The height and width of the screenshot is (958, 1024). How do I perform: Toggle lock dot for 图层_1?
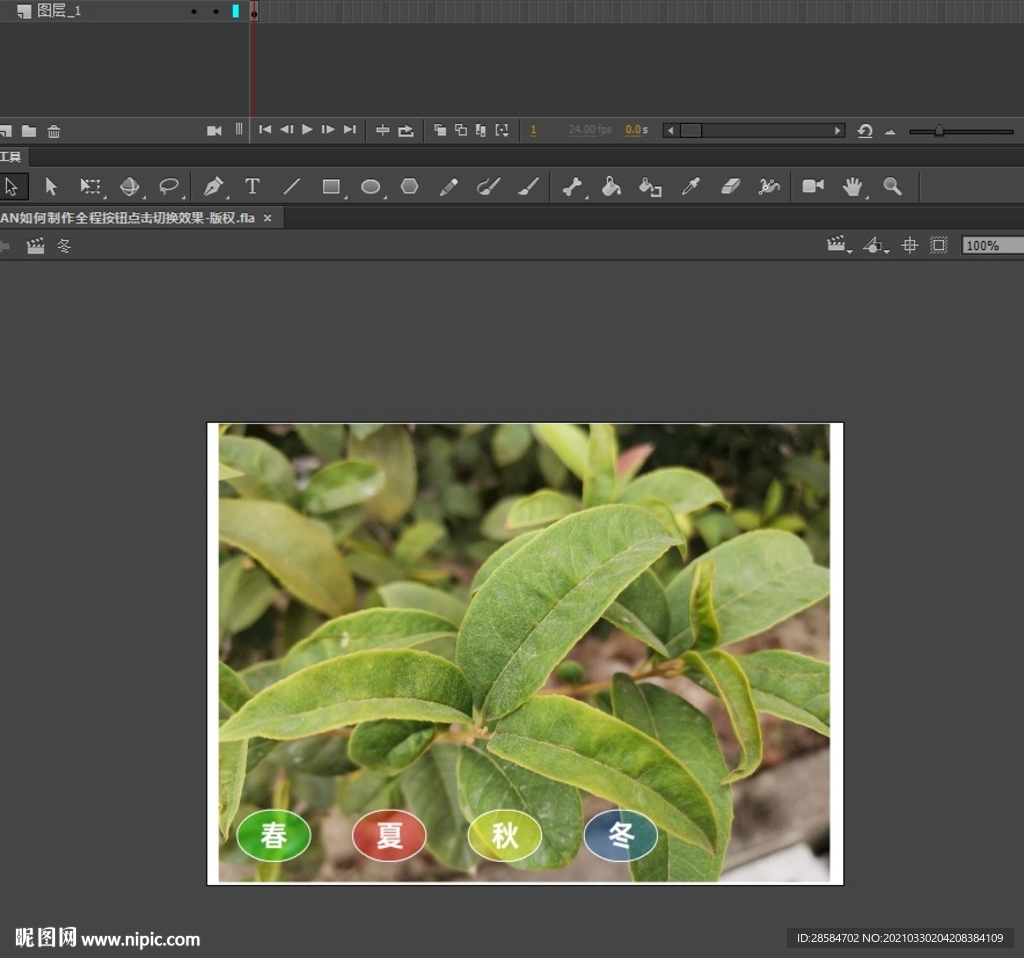(216, 11)
